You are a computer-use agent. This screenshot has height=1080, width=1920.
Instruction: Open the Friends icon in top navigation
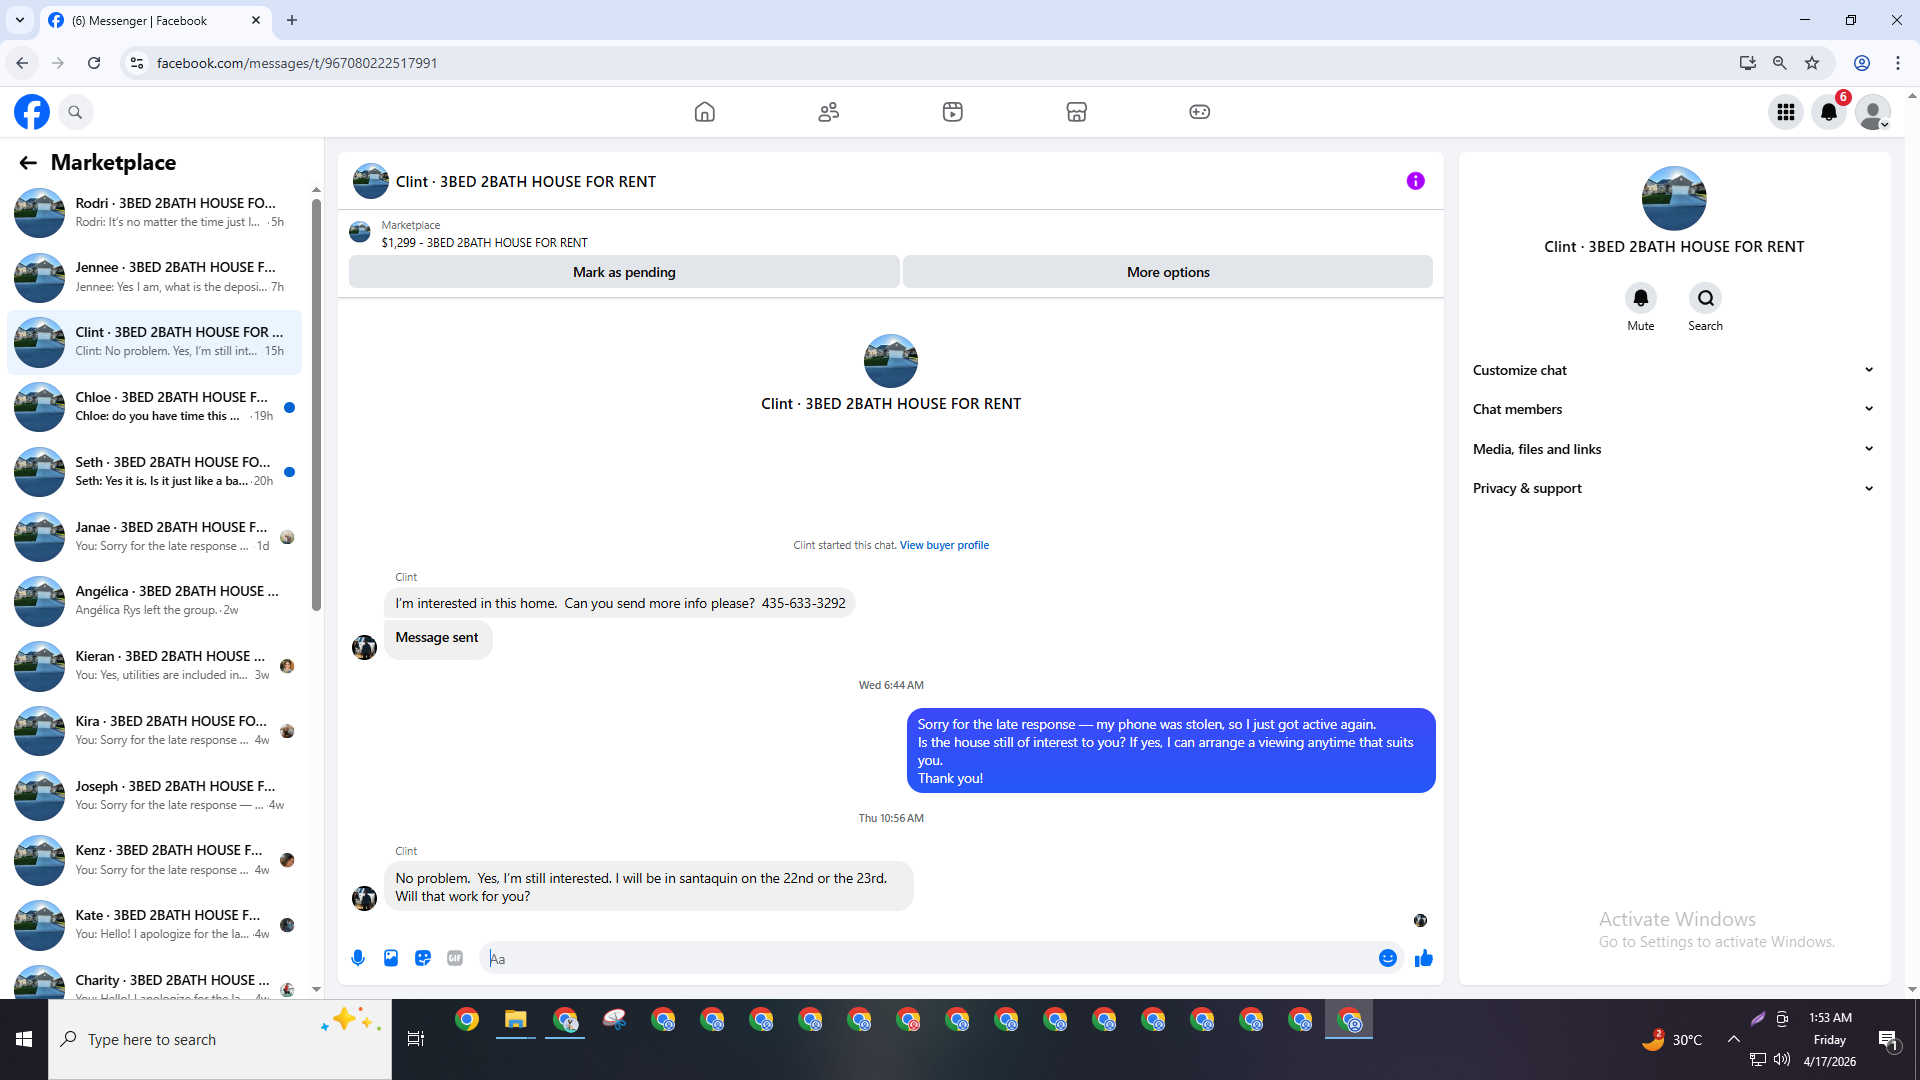click(829, 112)
